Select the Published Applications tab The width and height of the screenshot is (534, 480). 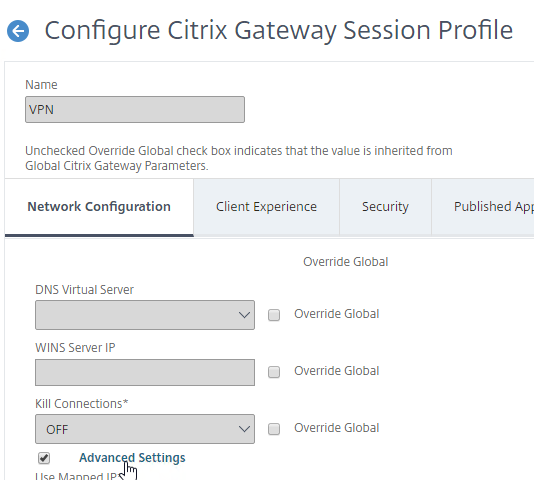[x=483, y=207]
